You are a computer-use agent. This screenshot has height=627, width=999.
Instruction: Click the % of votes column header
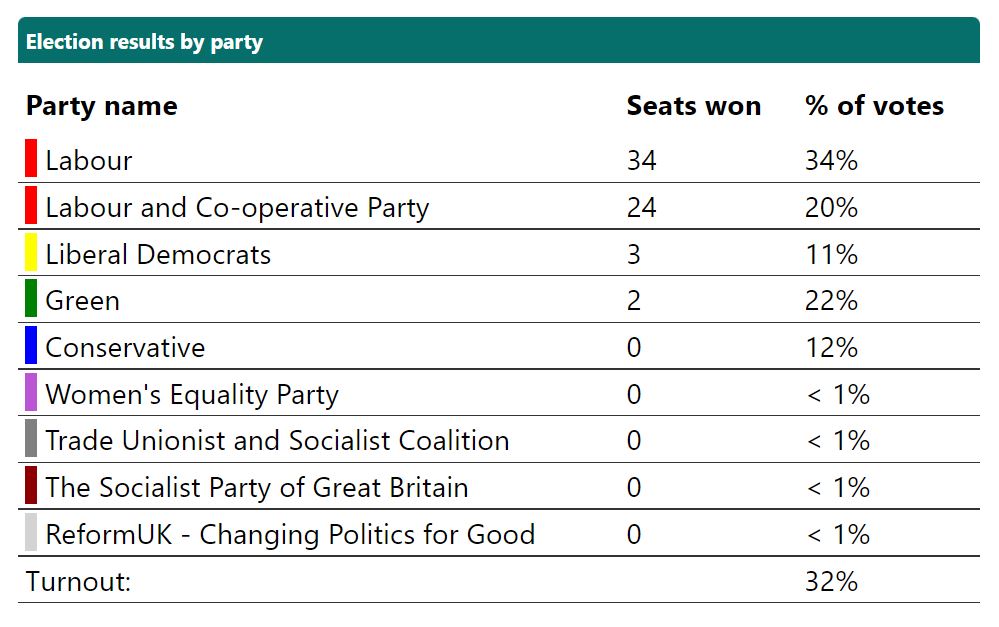[874, 106]
